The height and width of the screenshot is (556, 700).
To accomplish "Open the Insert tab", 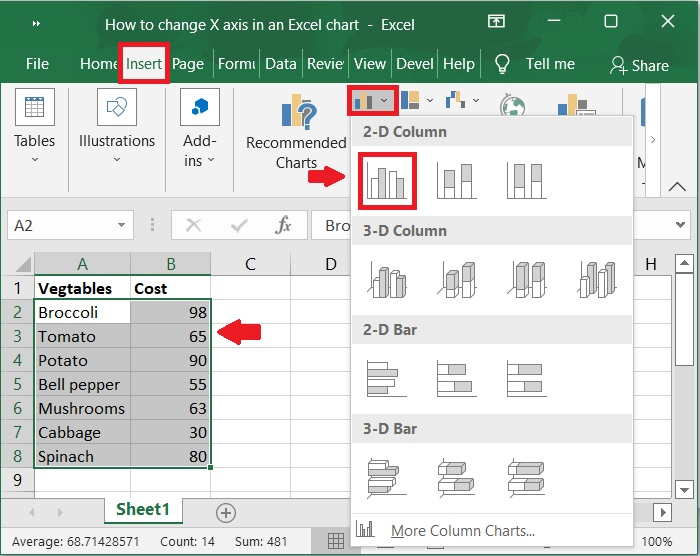I will 144,64.
